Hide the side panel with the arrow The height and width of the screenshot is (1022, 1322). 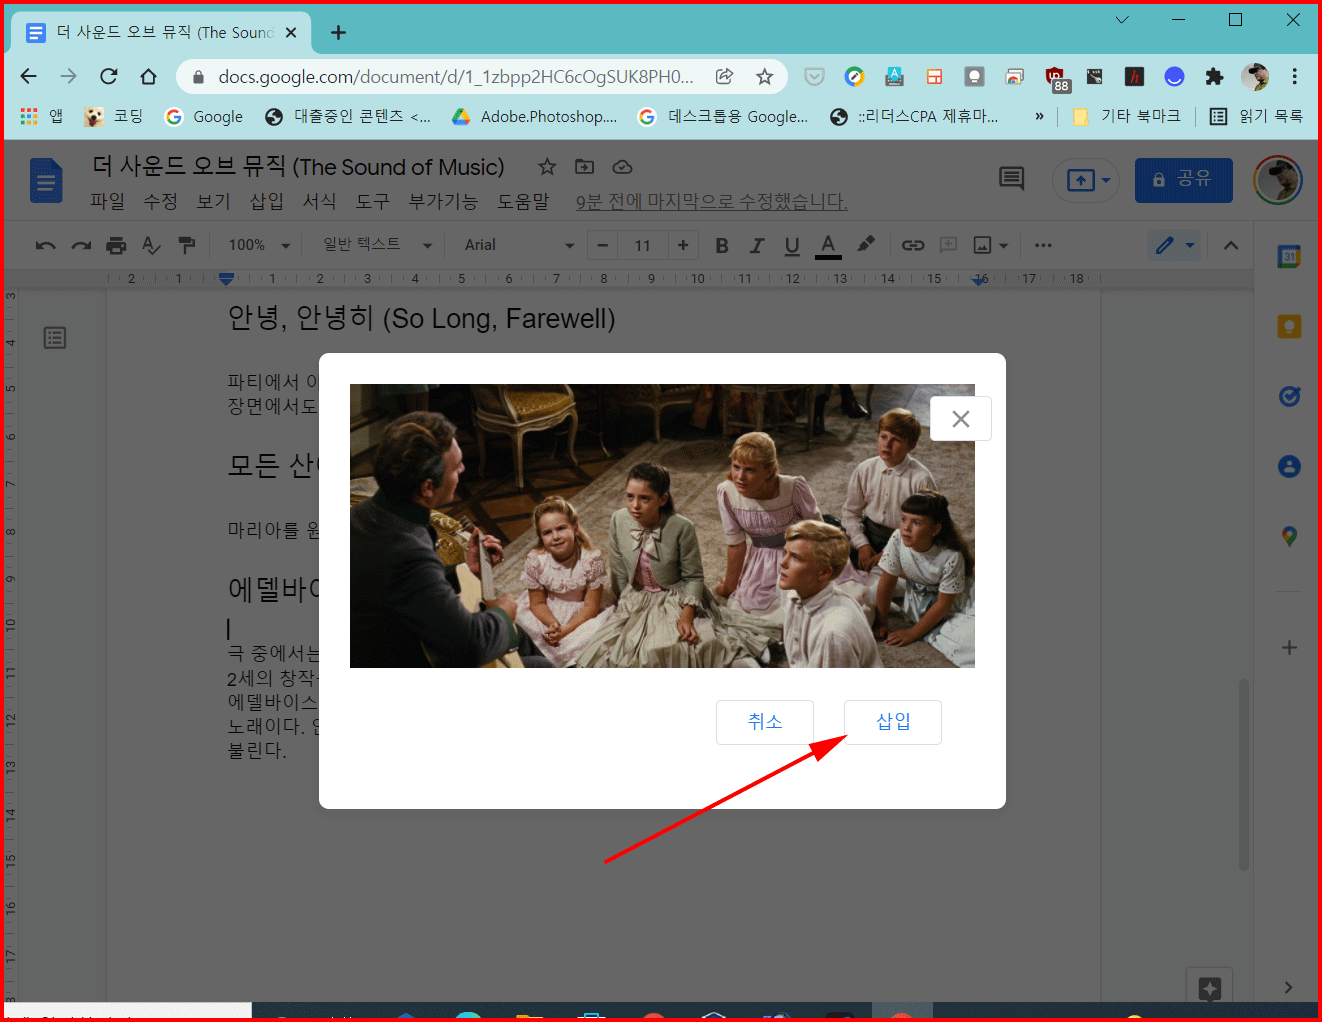(1288, 987)
